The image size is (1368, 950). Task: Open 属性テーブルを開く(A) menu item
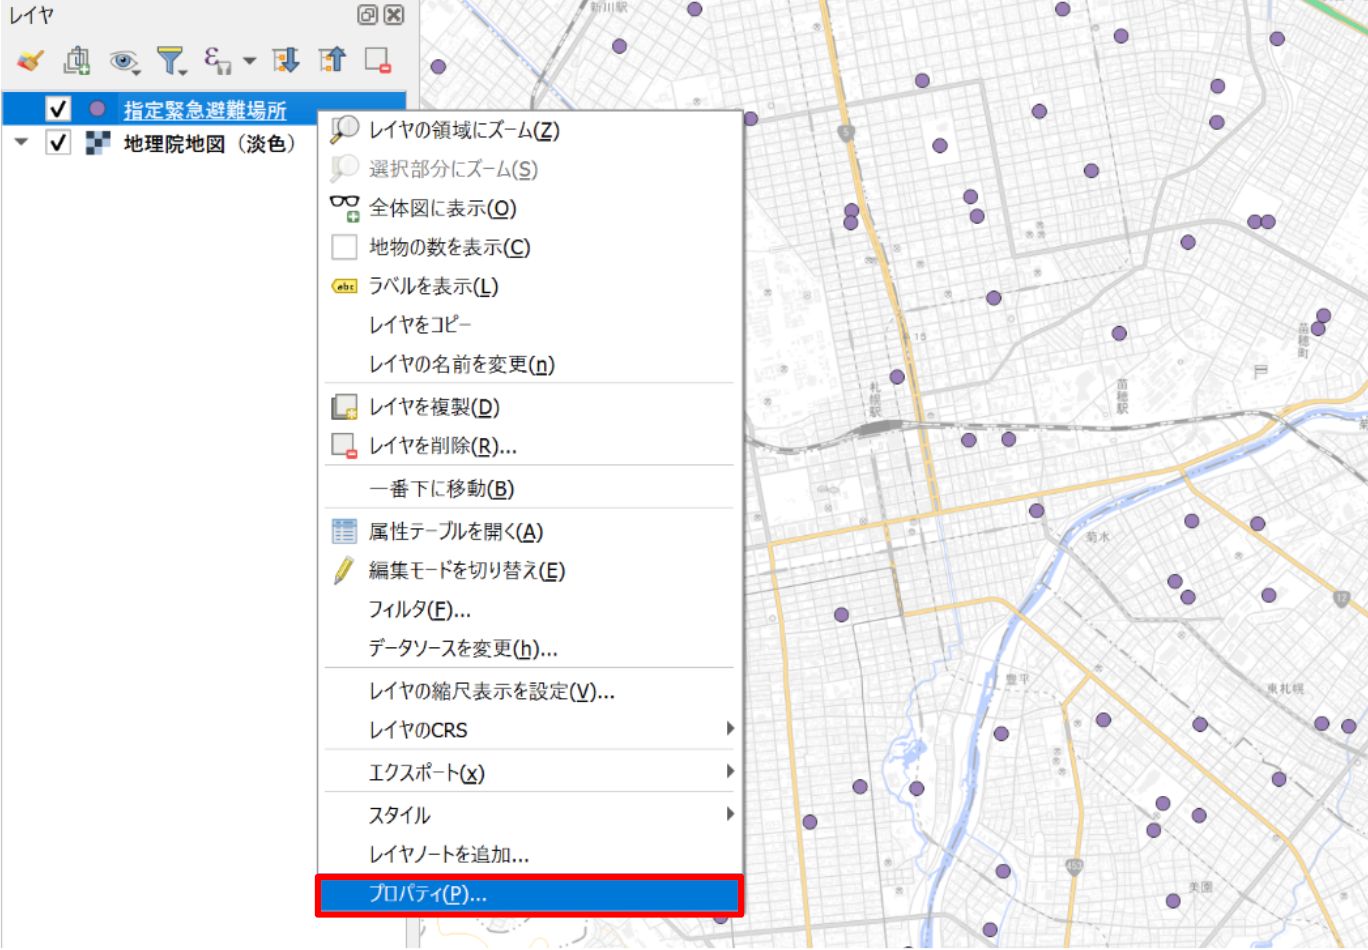coord(530,532)
